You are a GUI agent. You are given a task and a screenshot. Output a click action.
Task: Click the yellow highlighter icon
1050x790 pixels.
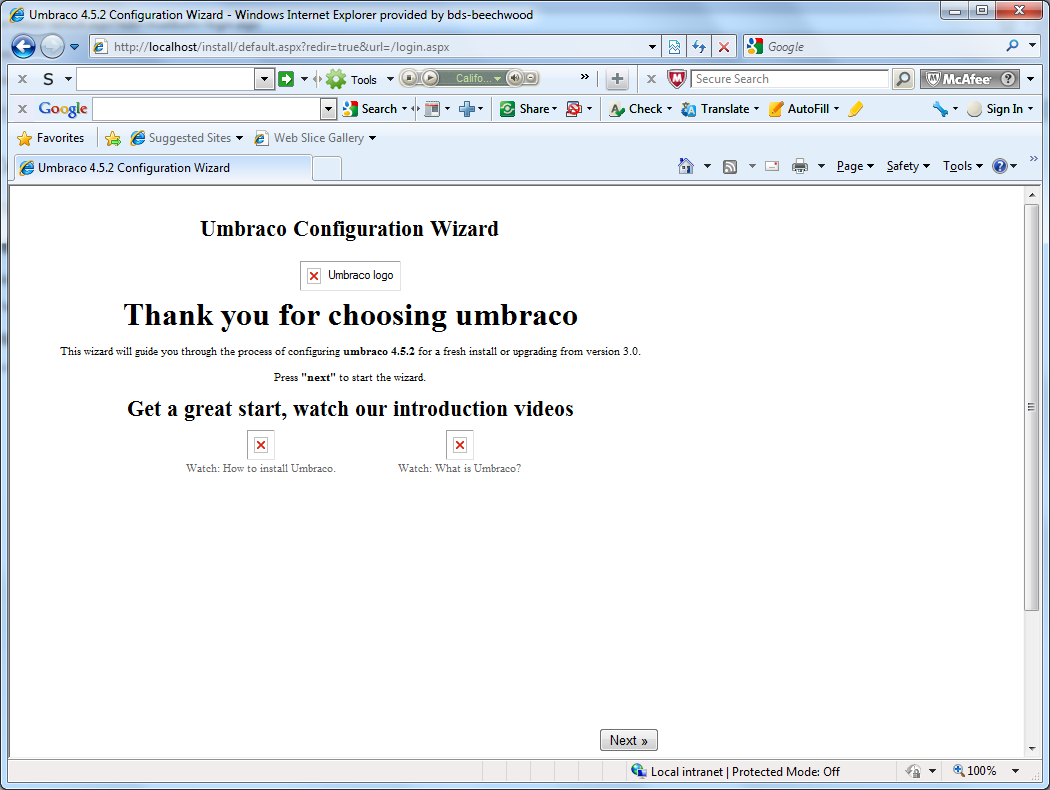click(x=855, y=108)
